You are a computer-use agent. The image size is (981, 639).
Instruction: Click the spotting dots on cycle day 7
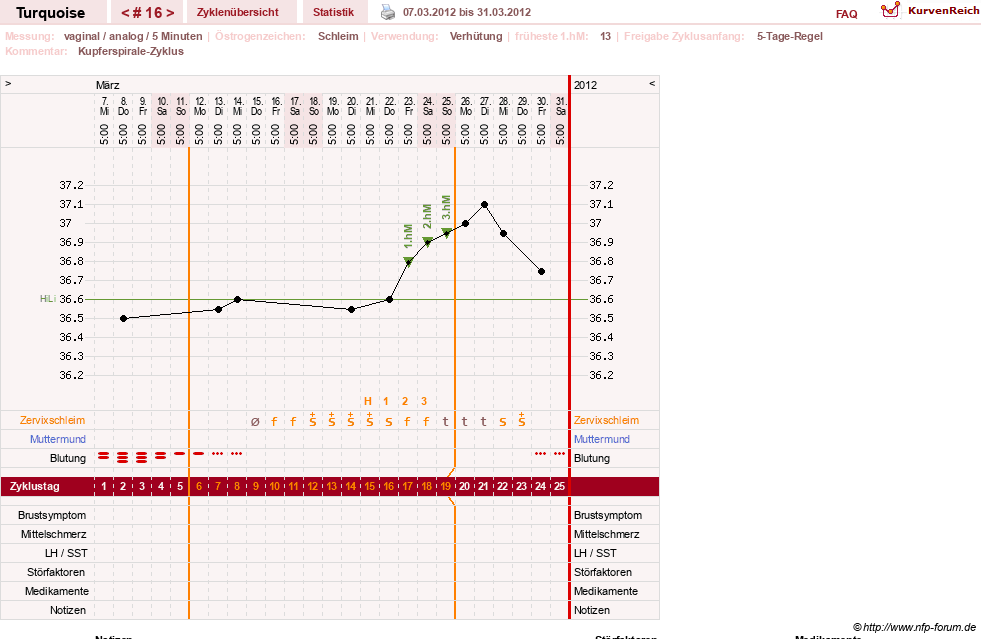217,453
